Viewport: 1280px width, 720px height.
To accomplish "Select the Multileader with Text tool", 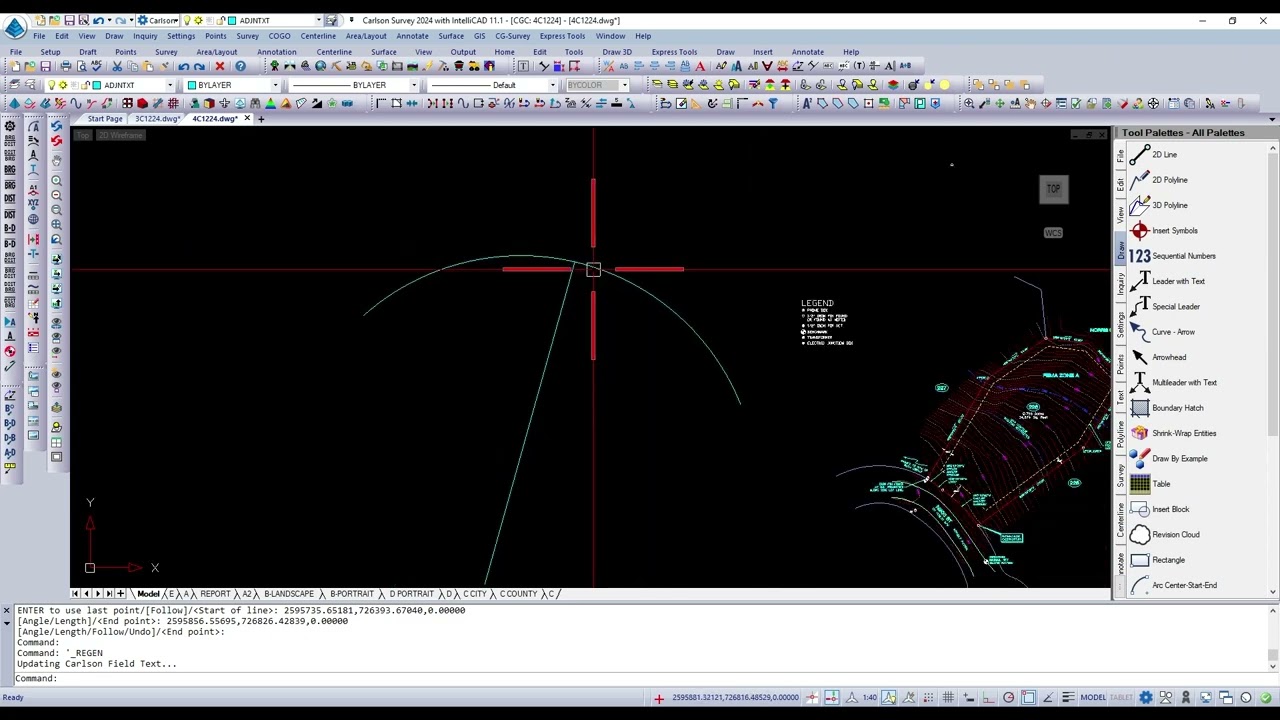I will (1183, 383).
